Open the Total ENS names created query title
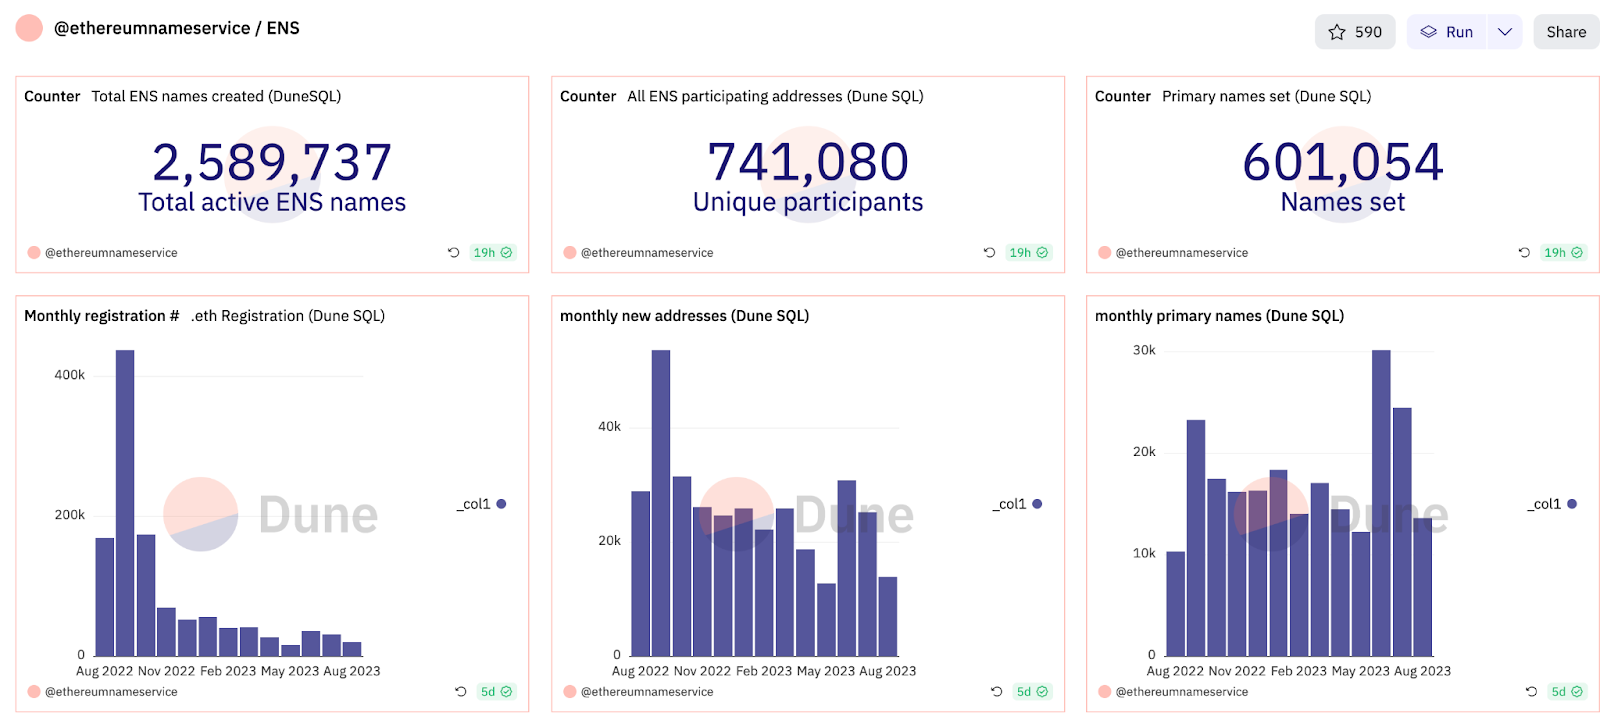Screen dimensions: 1600x720 pos(216,97)
